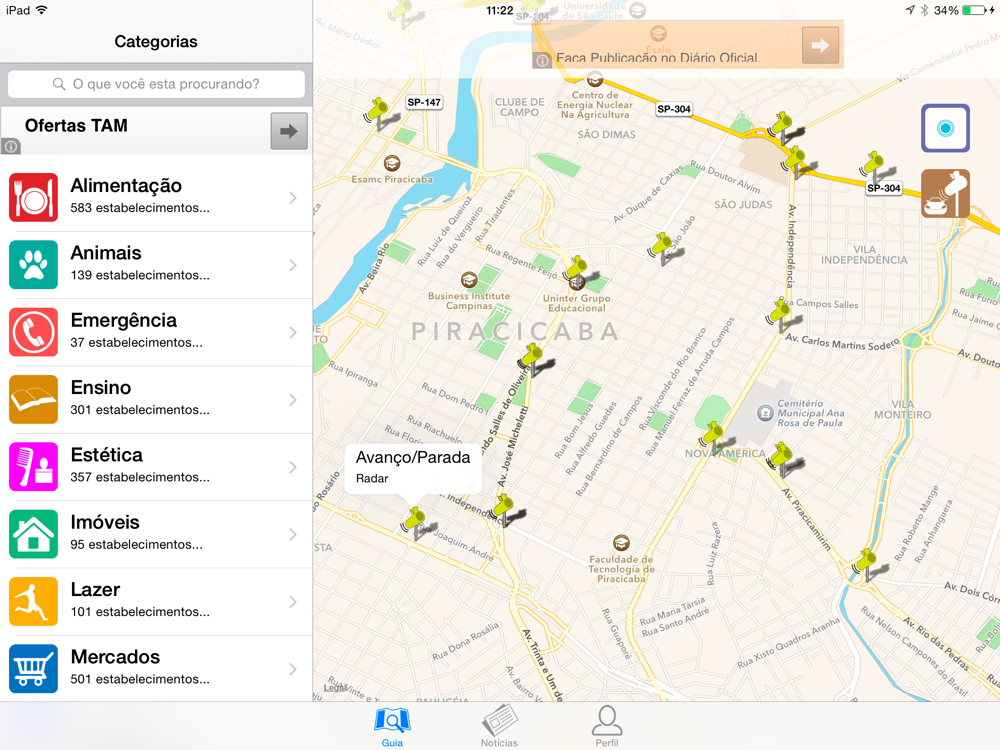Tap the yellow Lazer runner icon
Screen dimensions: 1000x750
click(x=33, y=601)
